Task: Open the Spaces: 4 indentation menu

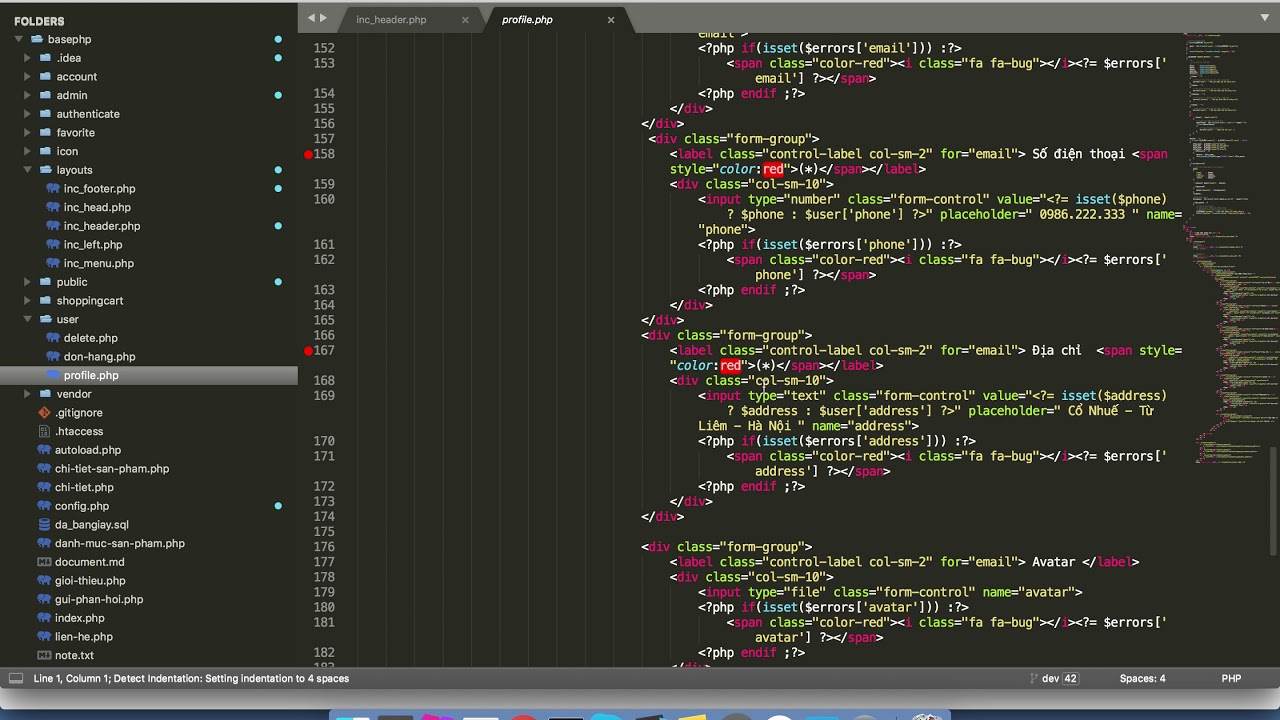Action: coord(1142,678)
